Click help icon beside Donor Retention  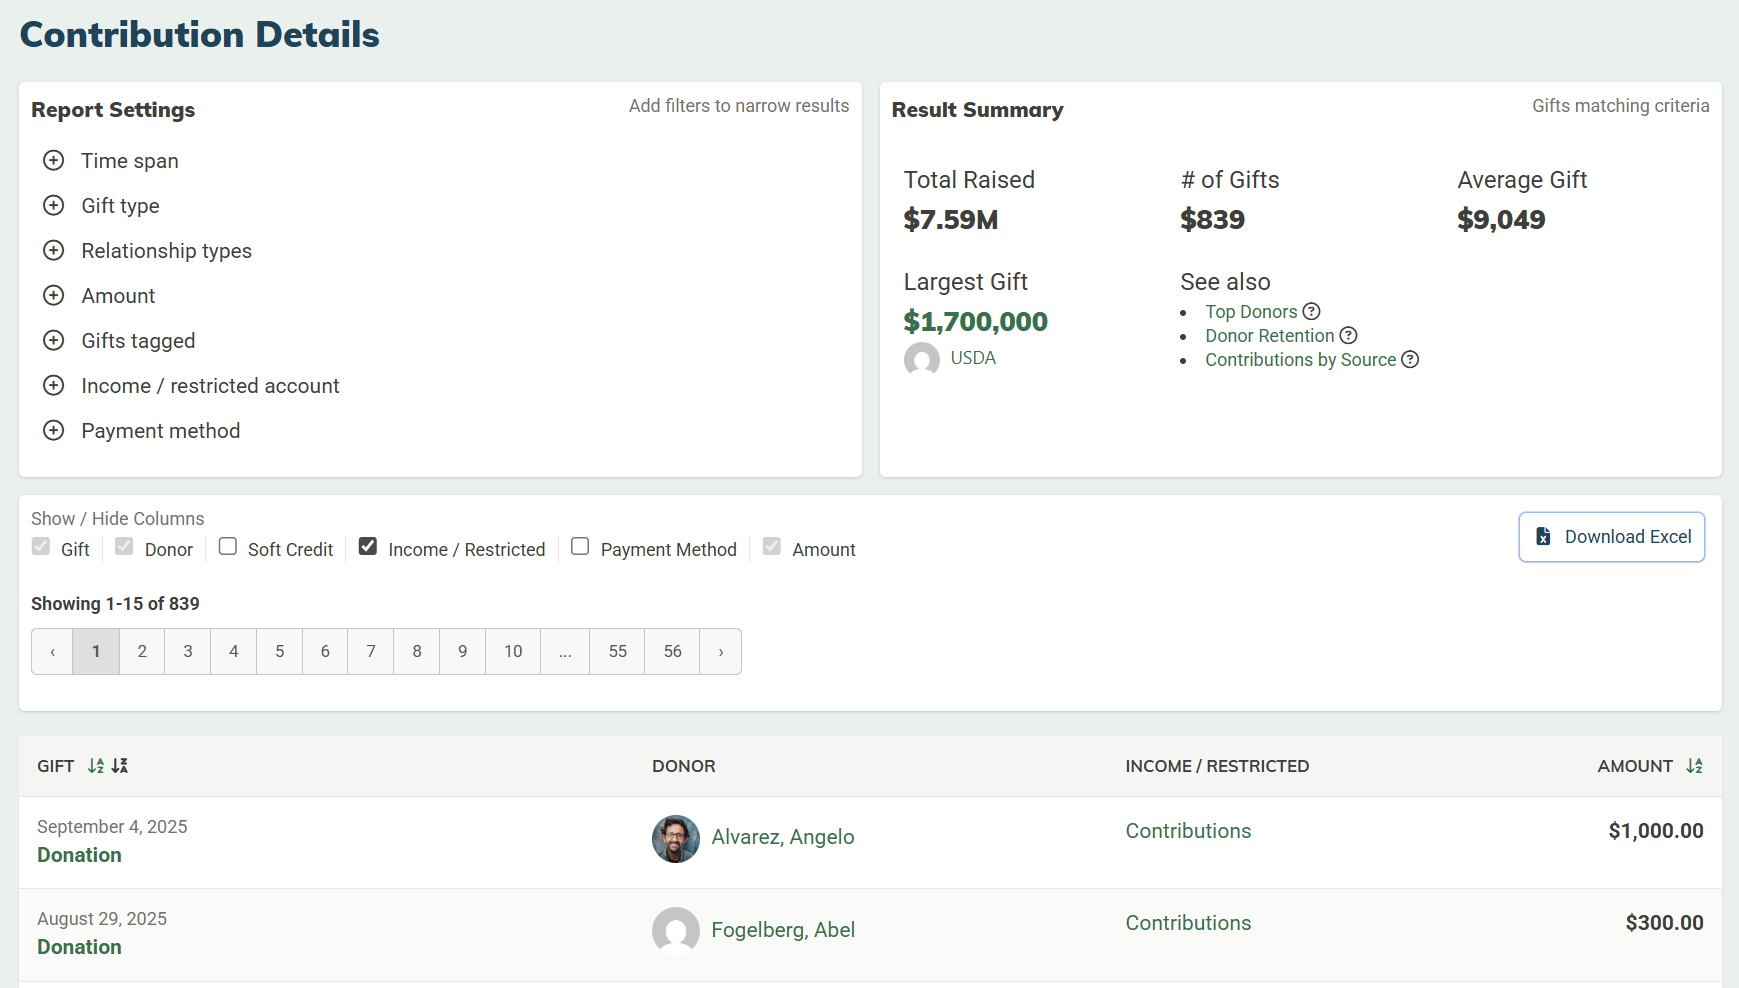(1348, 336)
